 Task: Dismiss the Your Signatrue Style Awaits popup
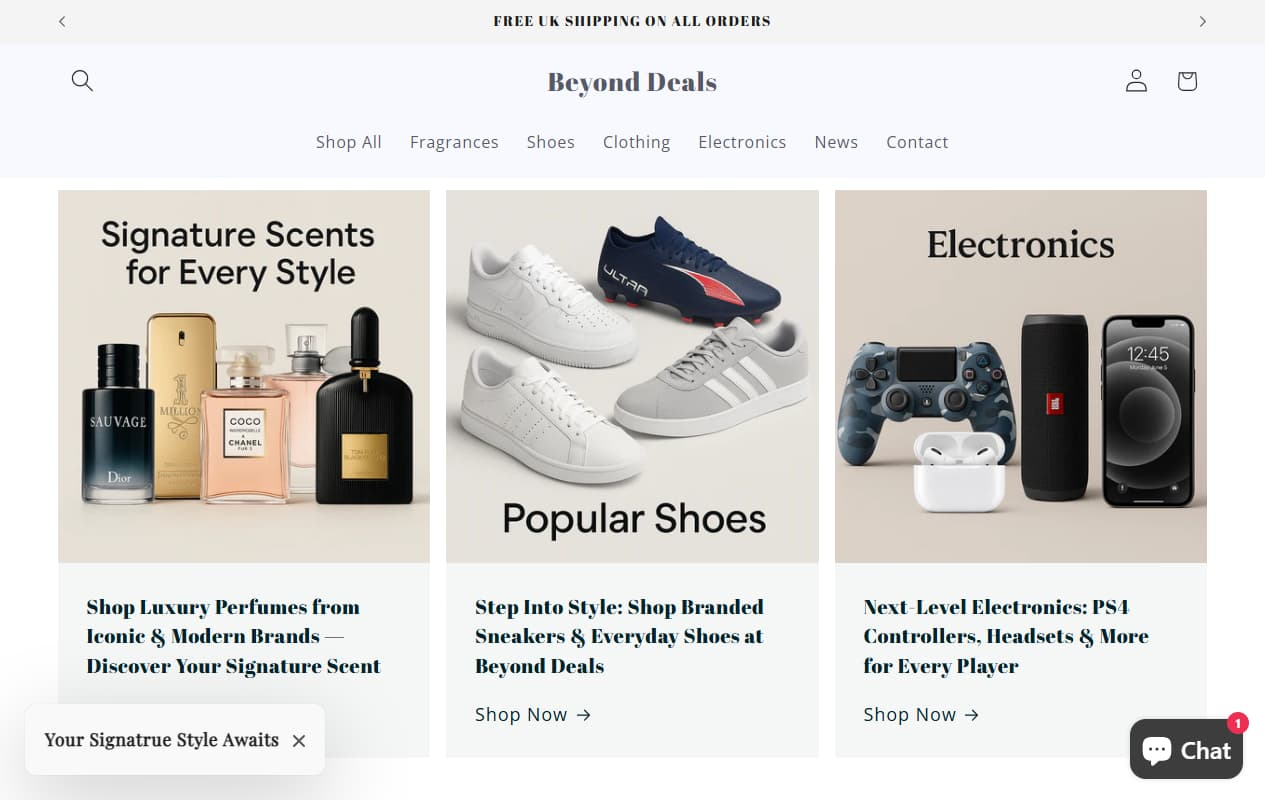coord(299,741)
